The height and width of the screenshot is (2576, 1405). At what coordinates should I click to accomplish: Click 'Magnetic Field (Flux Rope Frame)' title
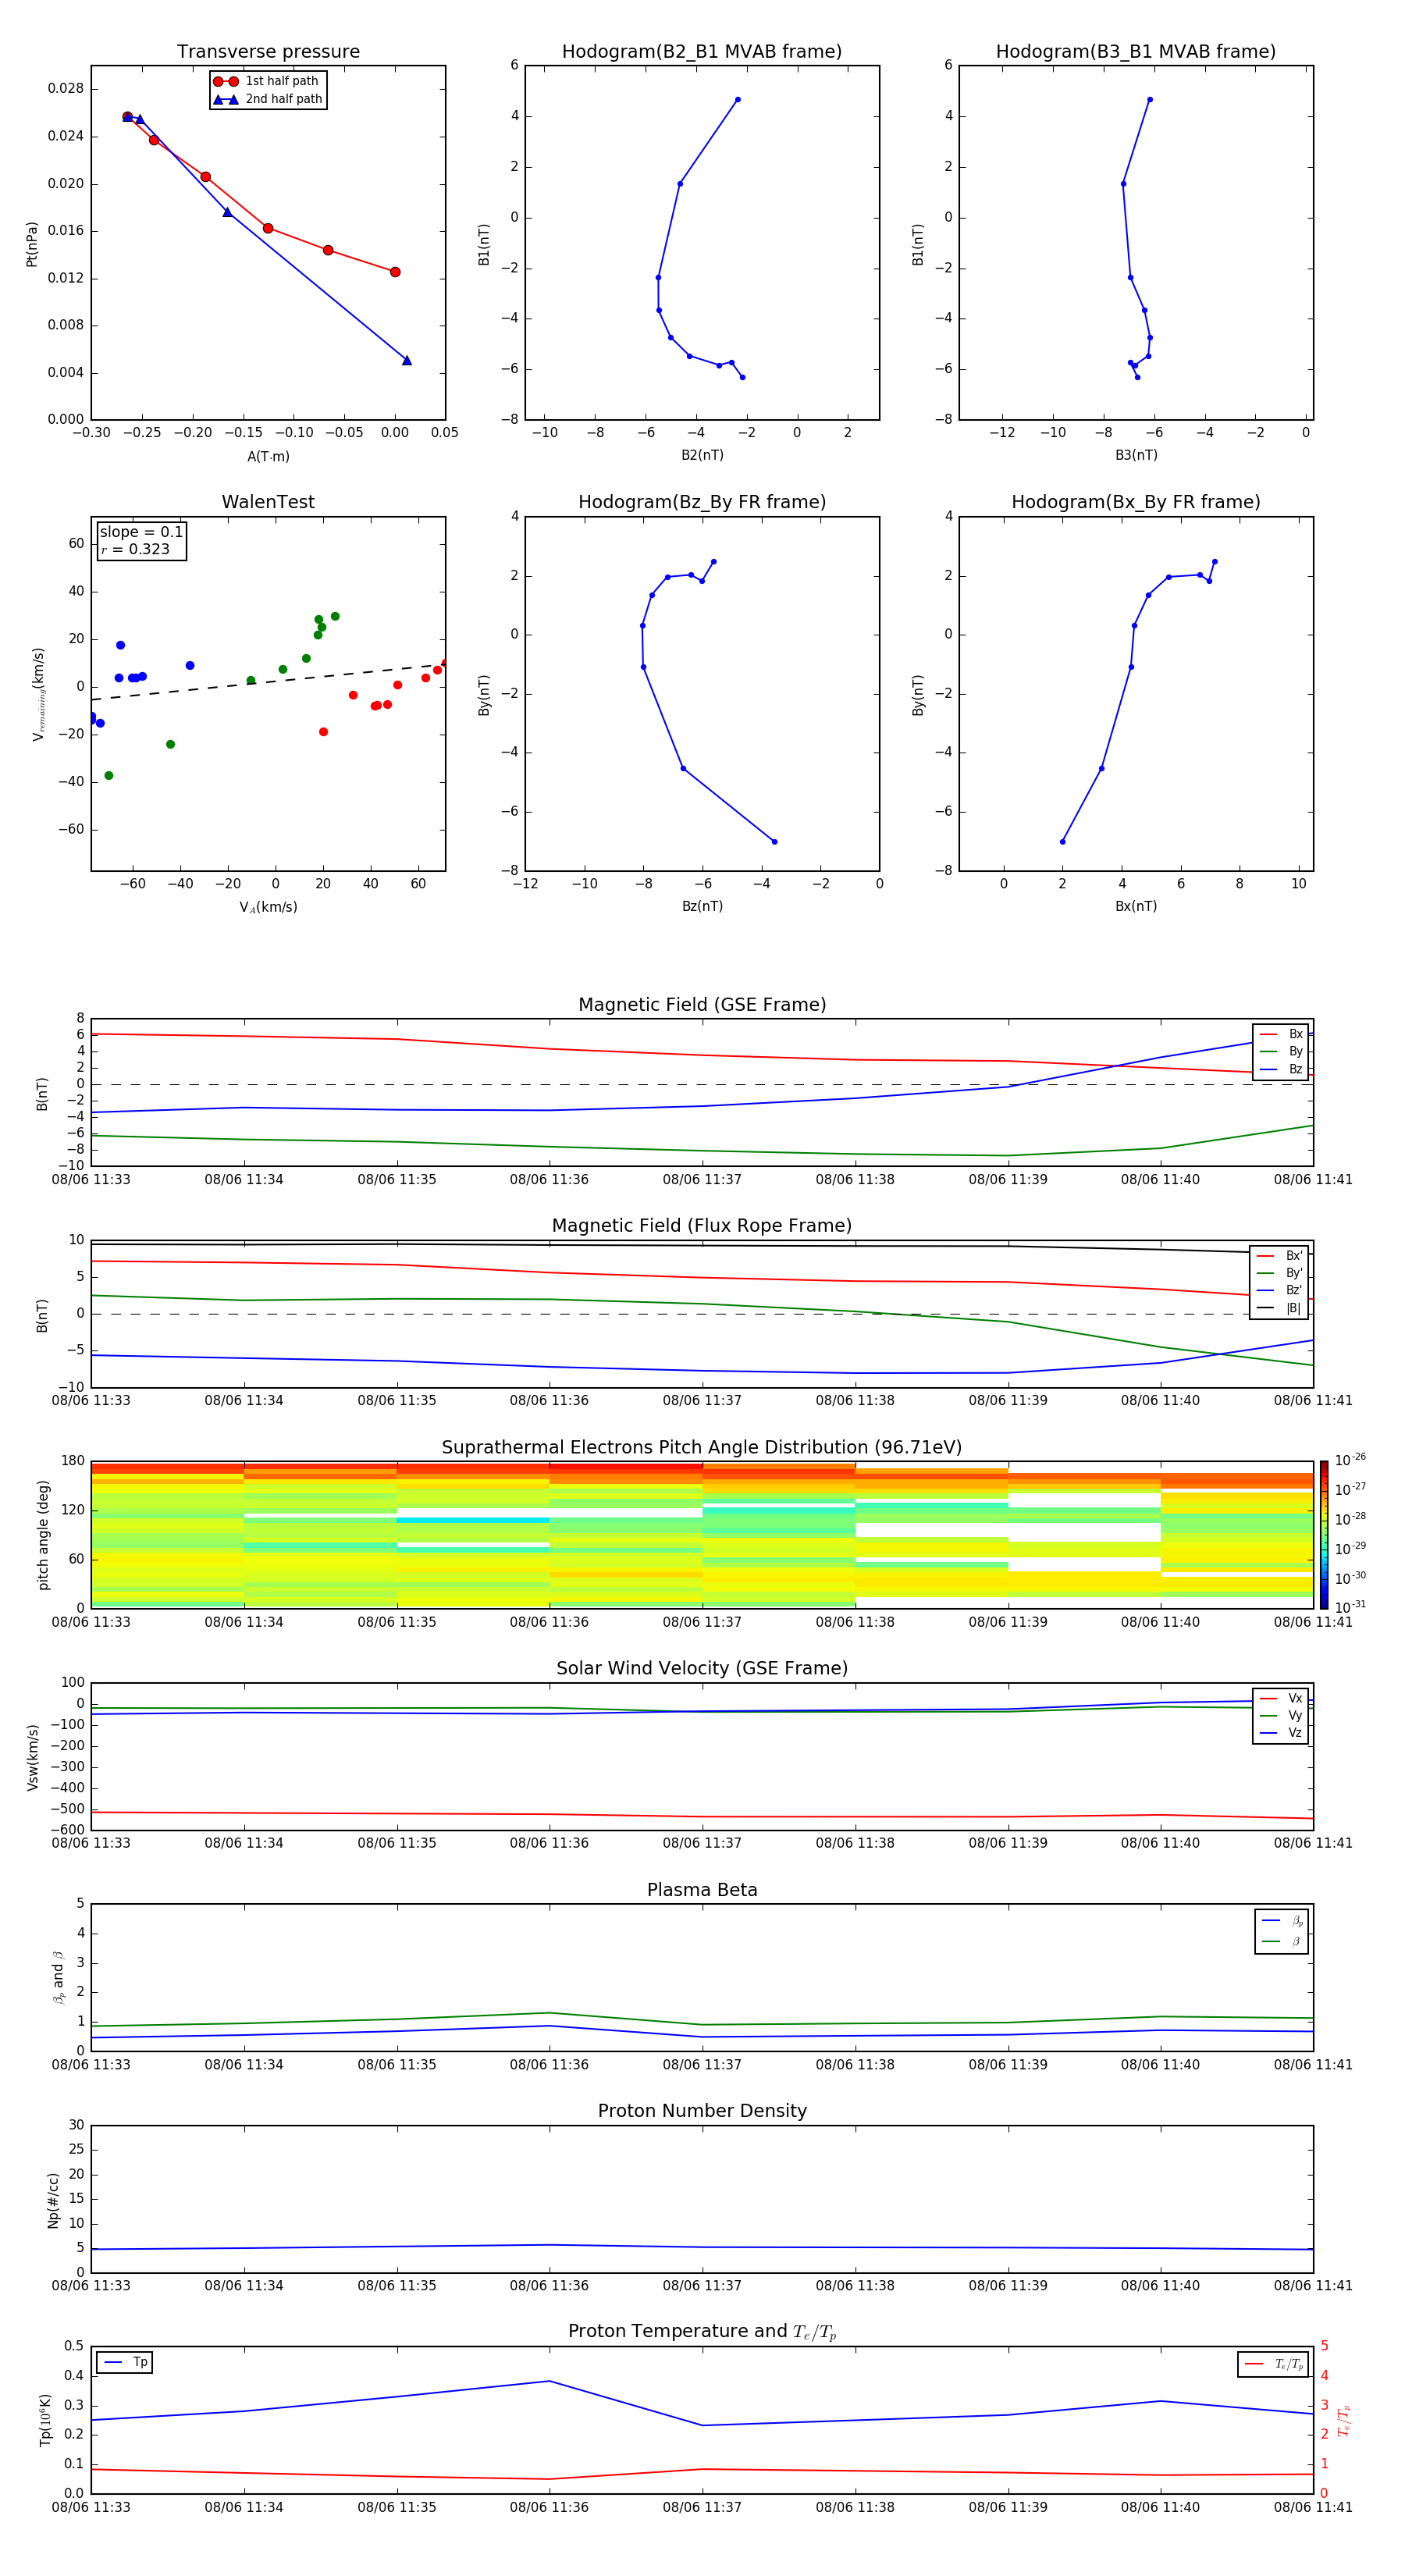click(702, 1226)
